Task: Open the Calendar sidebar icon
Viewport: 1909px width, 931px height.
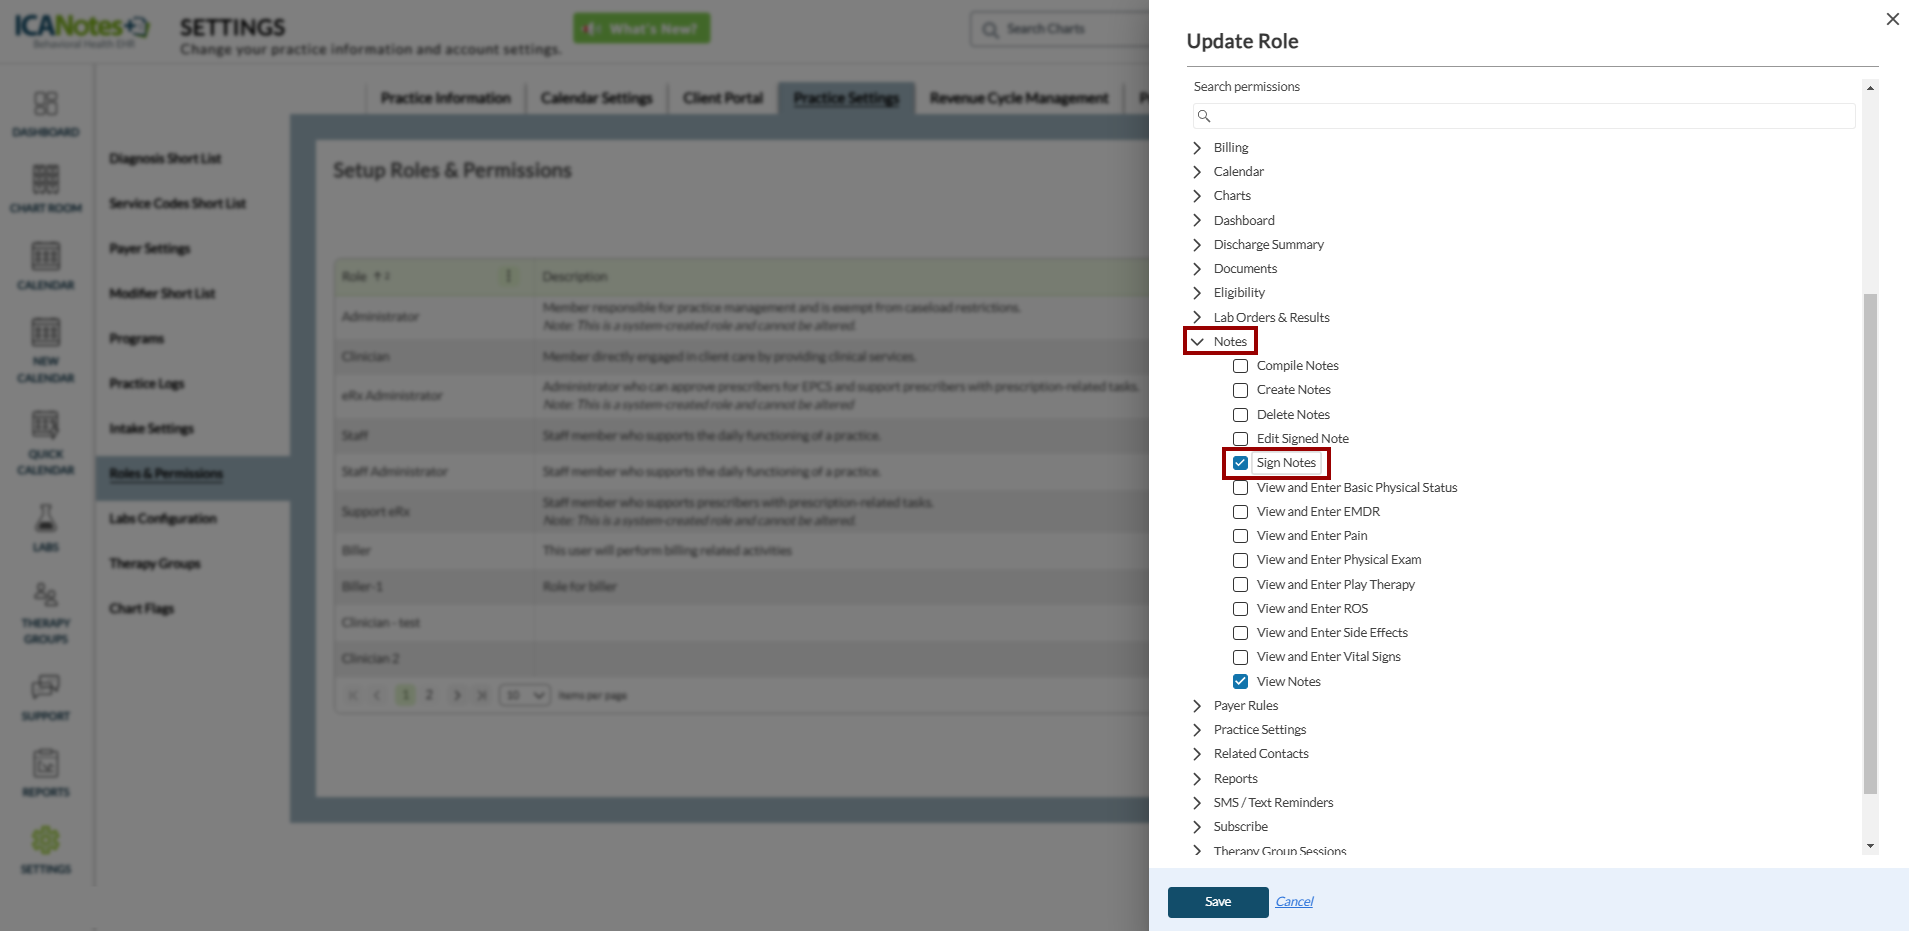Action: pos(46,257)
